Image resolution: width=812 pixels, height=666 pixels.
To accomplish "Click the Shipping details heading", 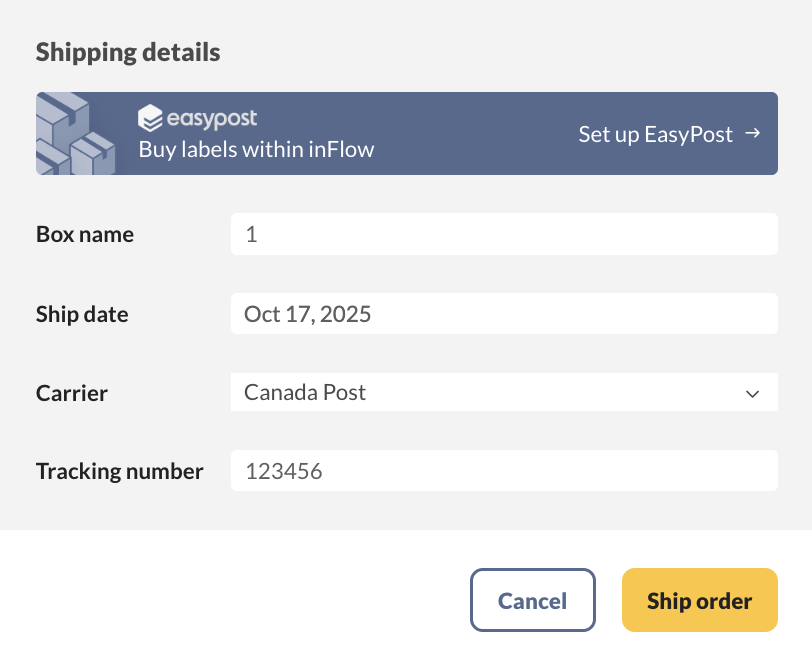I will [x=127, y=51].
